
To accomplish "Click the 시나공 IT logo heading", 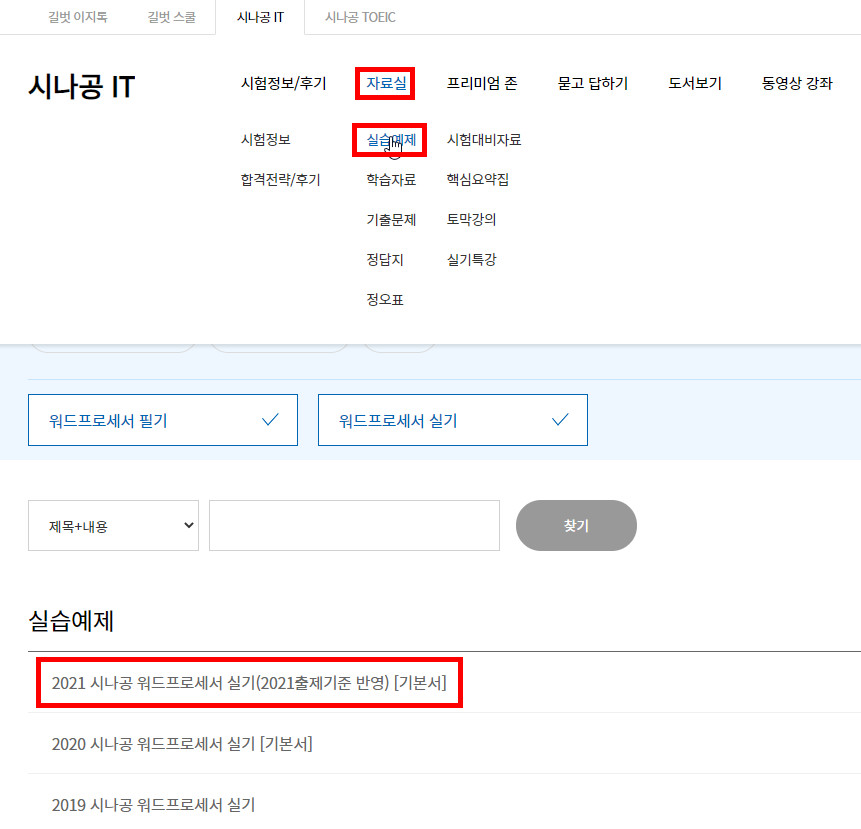I will pyautogui.click(x=81, y=87).
